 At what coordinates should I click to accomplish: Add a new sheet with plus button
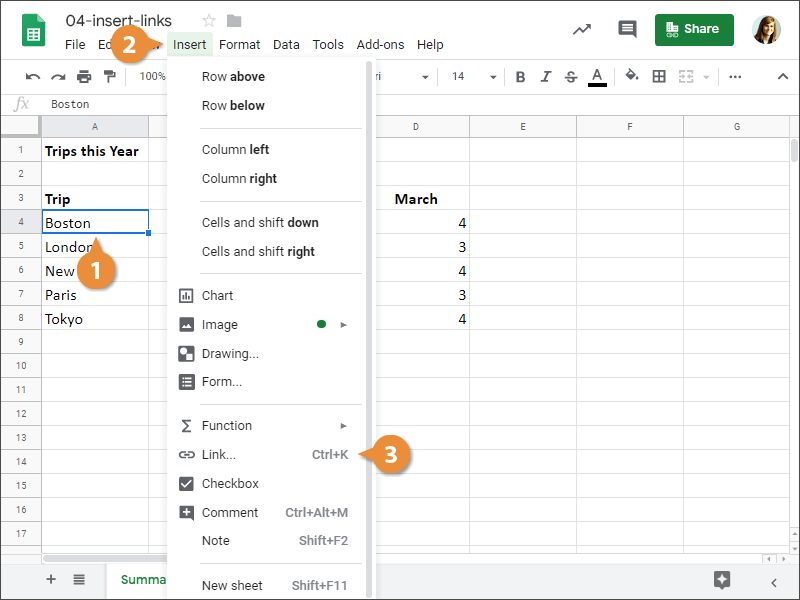pyautogui.click(x=51, y=580)
